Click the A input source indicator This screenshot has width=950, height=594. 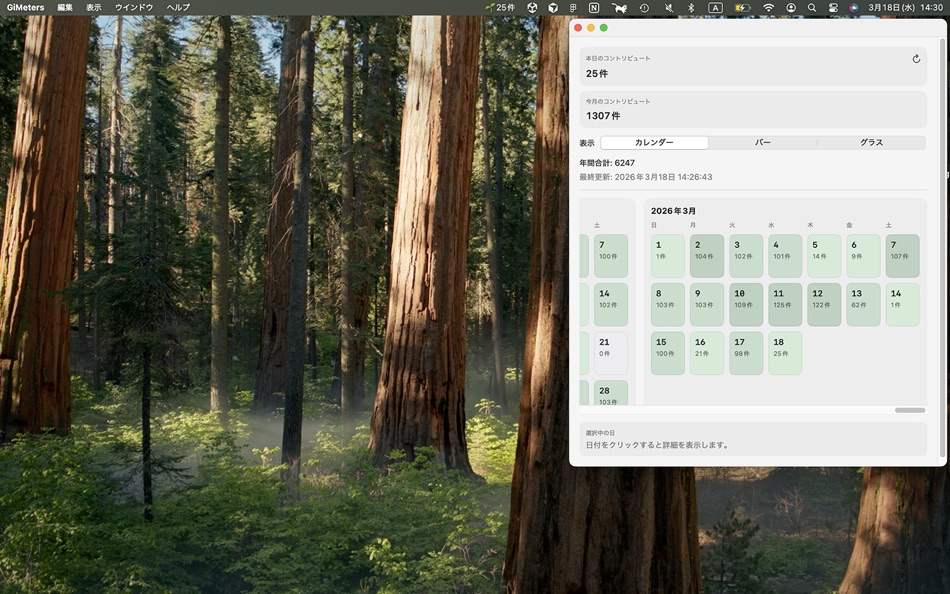(x=716, y=7)
